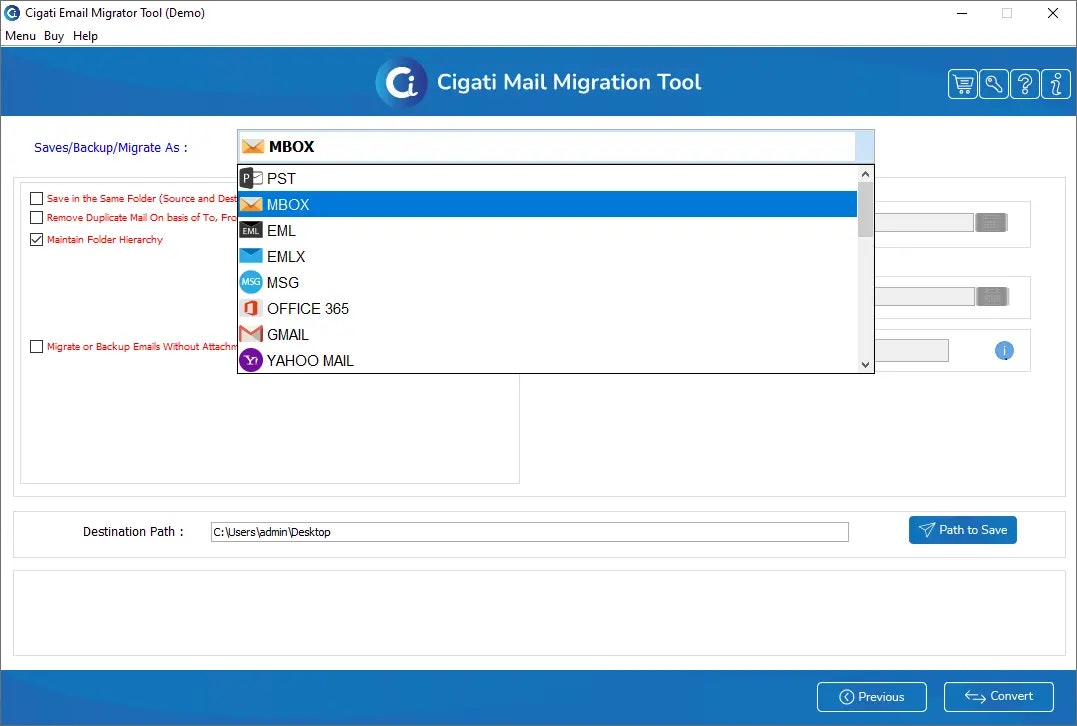Viewport: 1077px width, 726px height.
Task: Click the lower grayed calendar button
Action: pyautogui.click(x=992, y=297)
